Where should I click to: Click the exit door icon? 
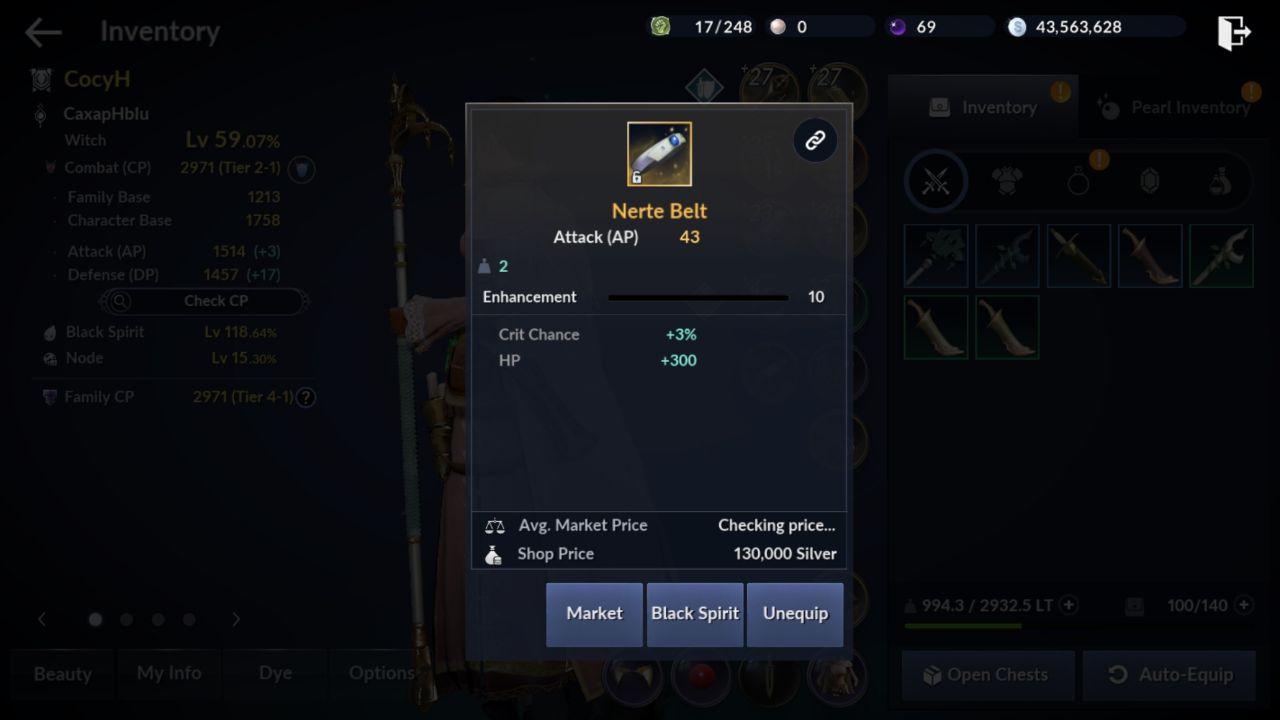pyautogui.click(x=1234, y=32)
